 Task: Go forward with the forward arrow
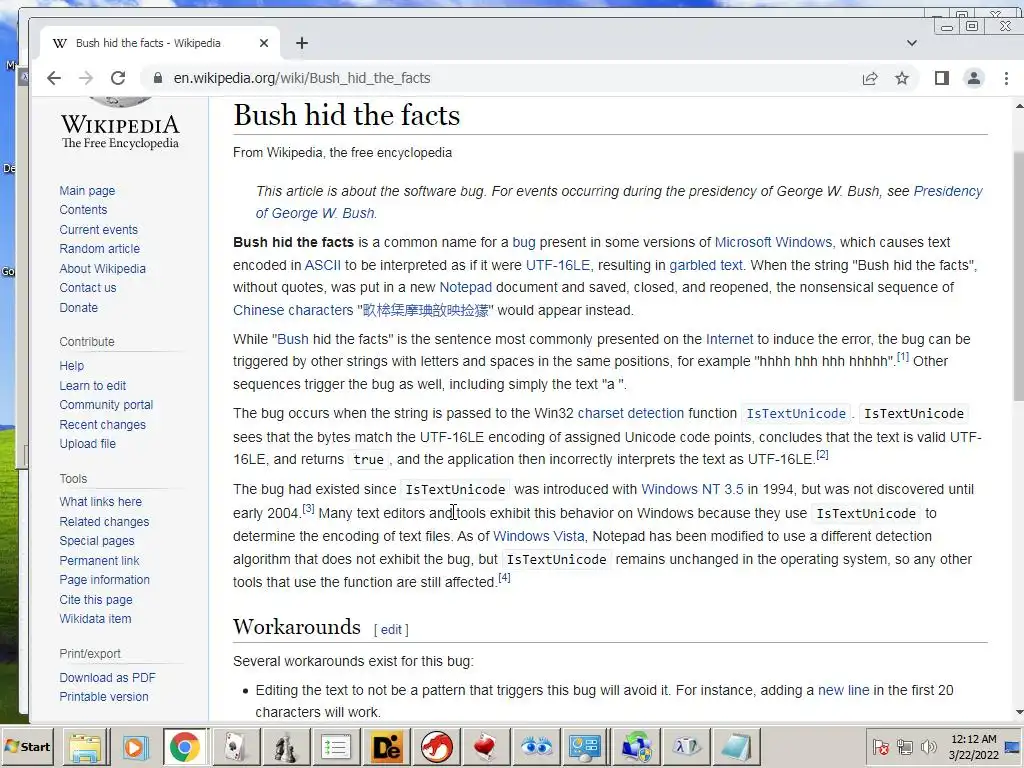point(86,78)
